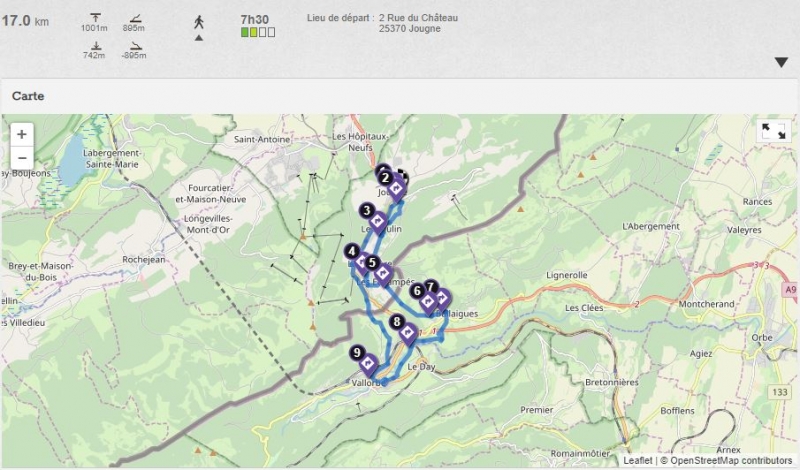Image resolution: width=800 pixels, height=470 pixels.
Task: Click the hiker activity icon
Action: [198, 22]
